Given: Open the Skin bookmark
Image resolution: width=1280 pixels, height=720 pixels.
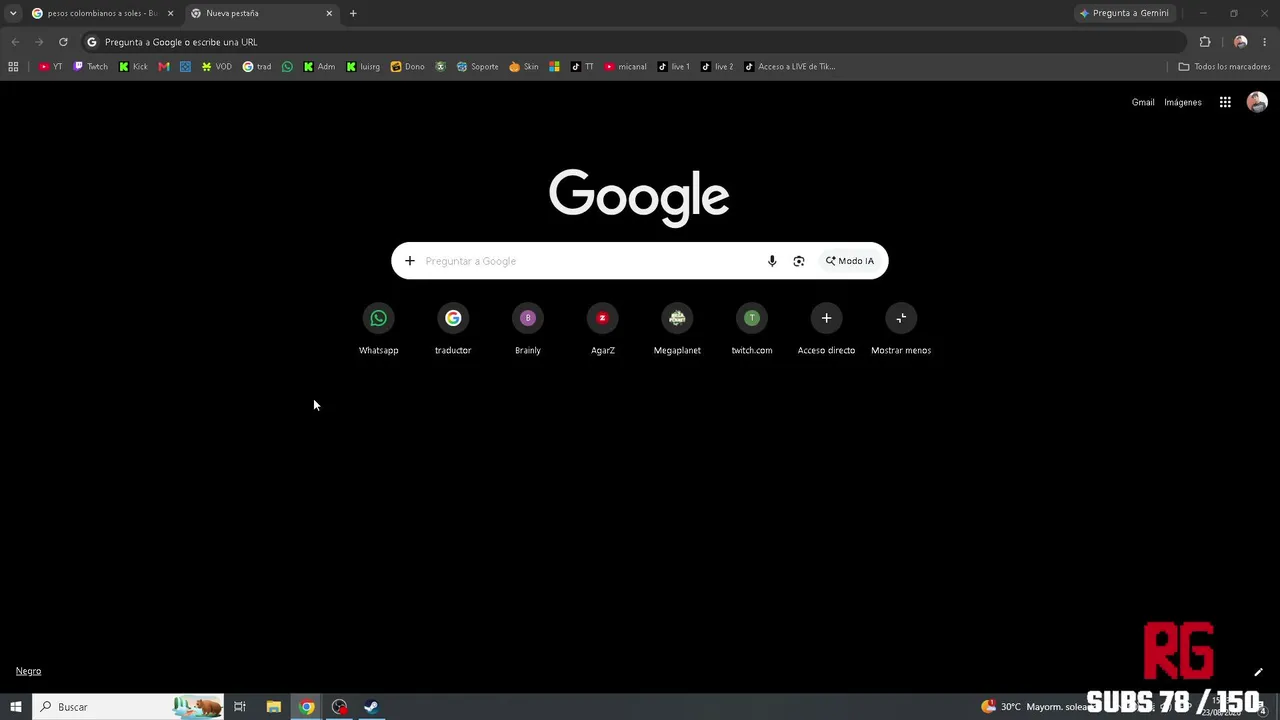Looking at the screenshot, I should click(x=524, y=67).
